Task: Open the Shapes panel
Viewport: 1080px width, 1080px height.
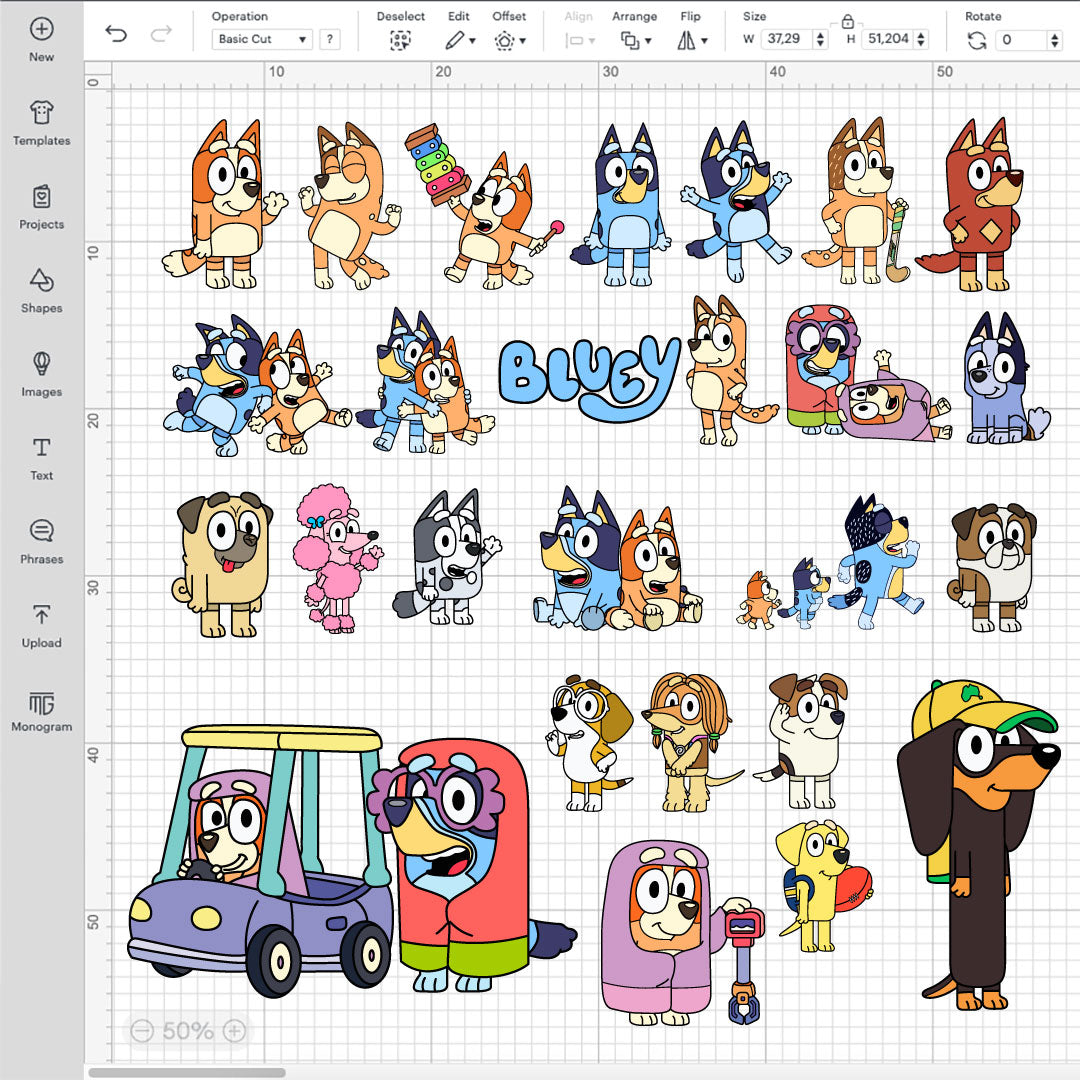Action: click(x=41, y=291)
